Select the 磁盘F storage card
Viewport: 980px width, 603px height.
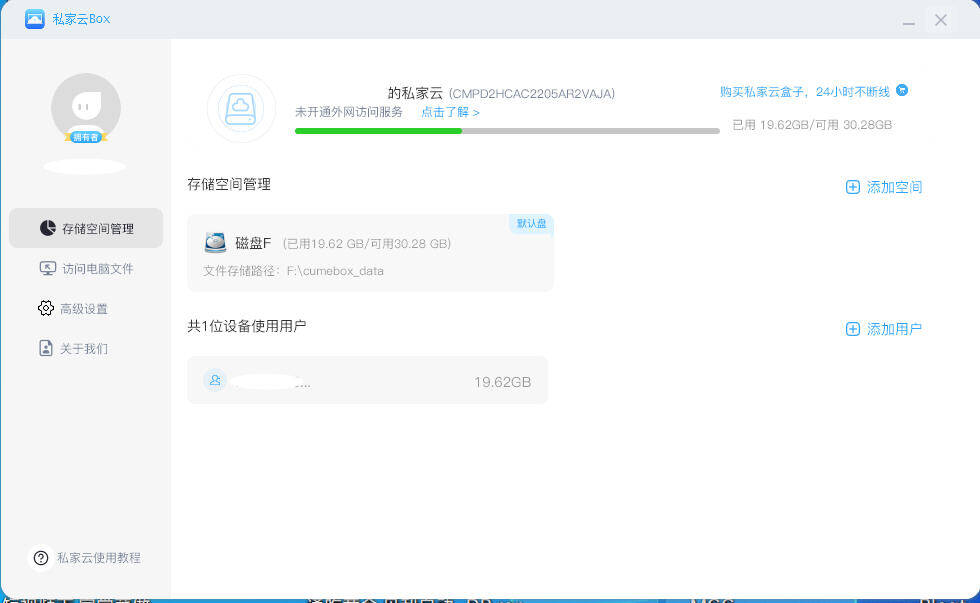point(370,253)
